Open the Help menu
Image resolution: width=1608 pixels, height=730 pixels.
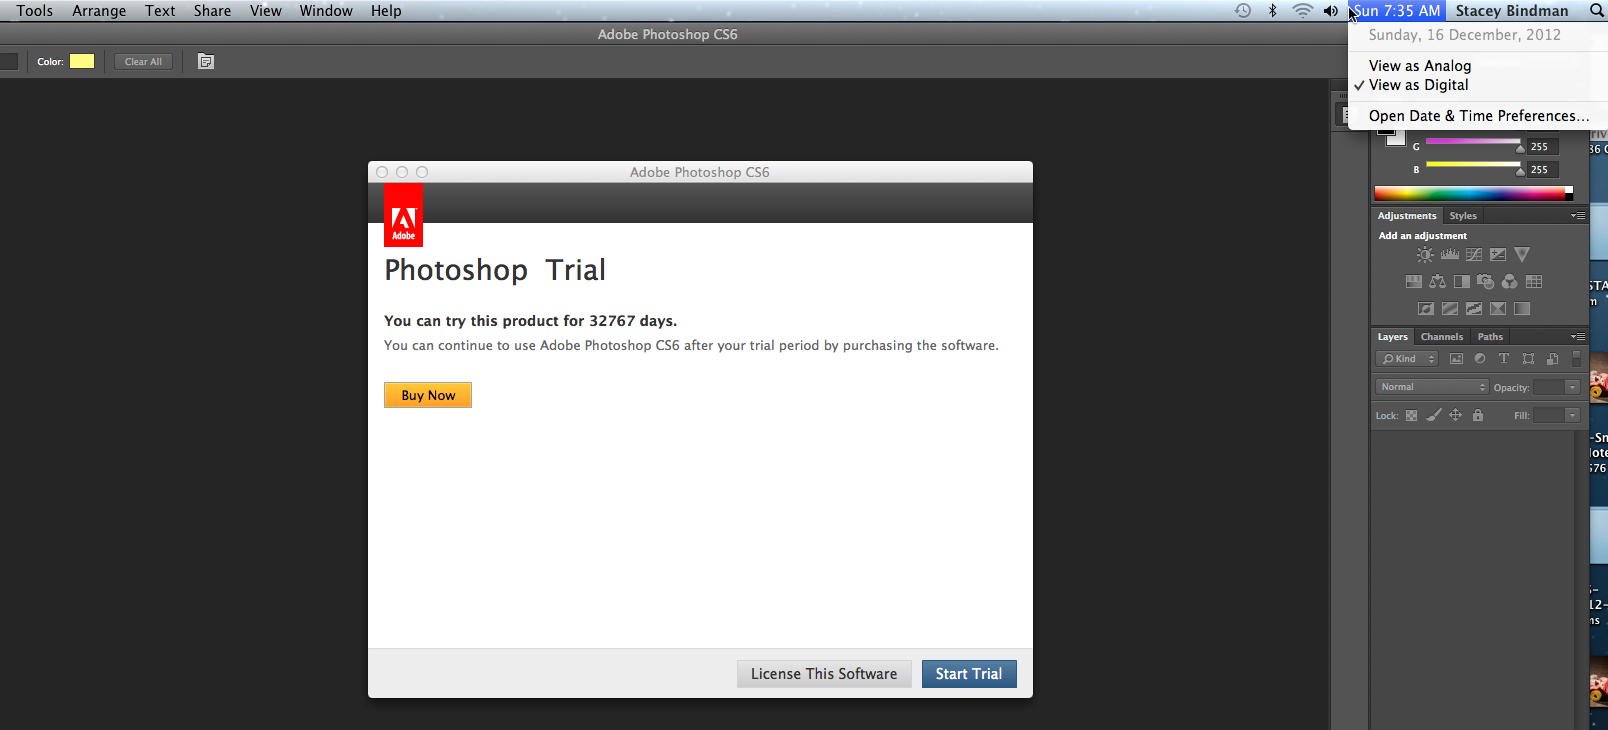point(386,11)
